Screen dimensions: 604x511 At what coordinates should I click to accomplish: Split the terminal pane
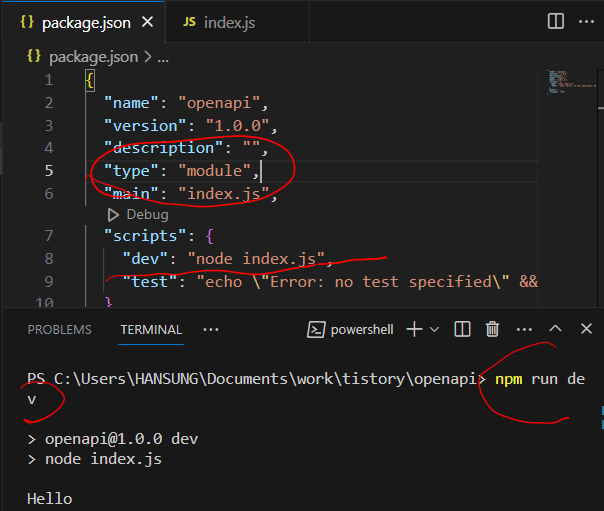[462, 330]
